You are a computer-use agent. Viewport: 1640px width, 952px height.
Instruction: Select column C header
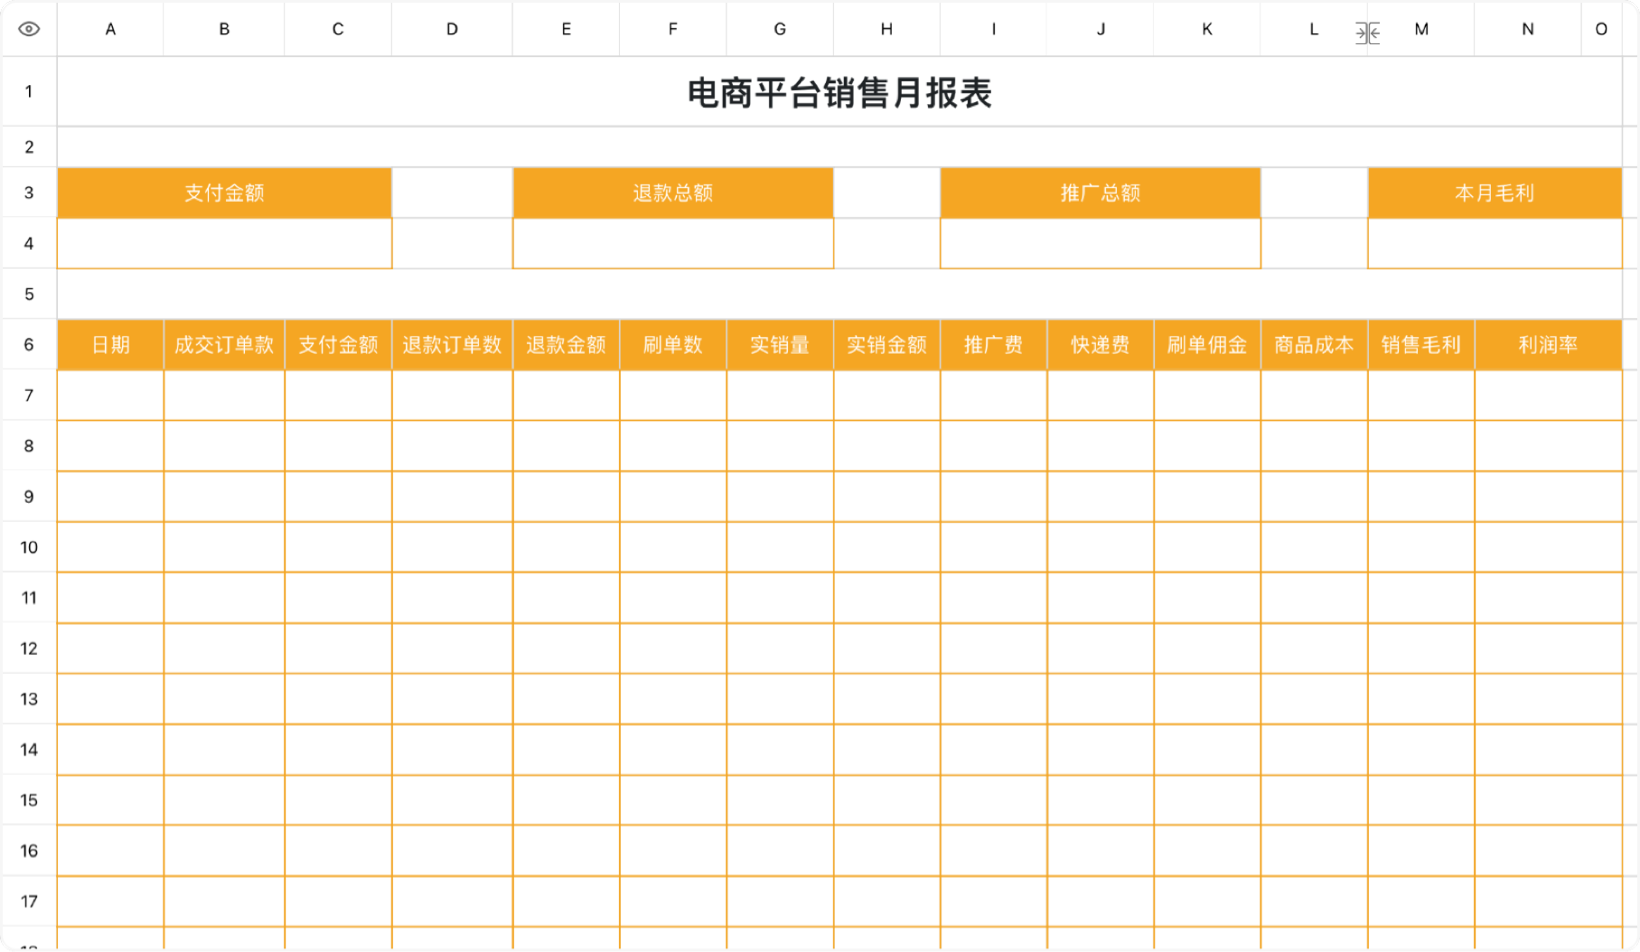point(338,29)
